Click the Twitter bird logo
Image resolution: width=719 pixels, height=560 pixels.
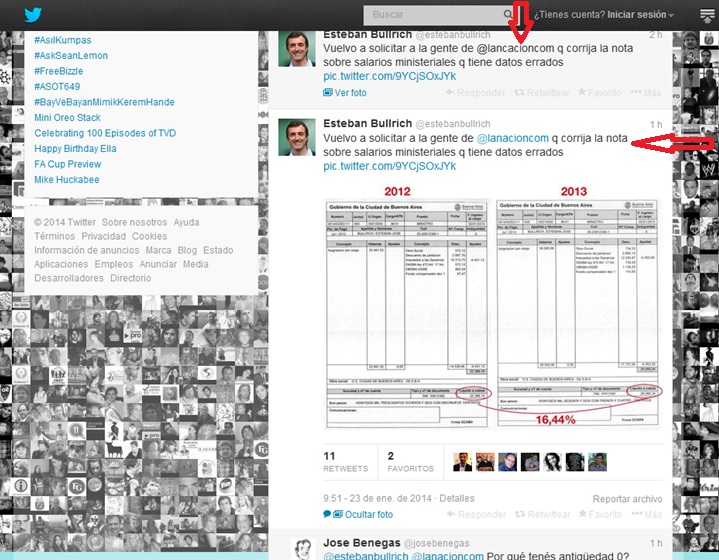click(33, 15)
